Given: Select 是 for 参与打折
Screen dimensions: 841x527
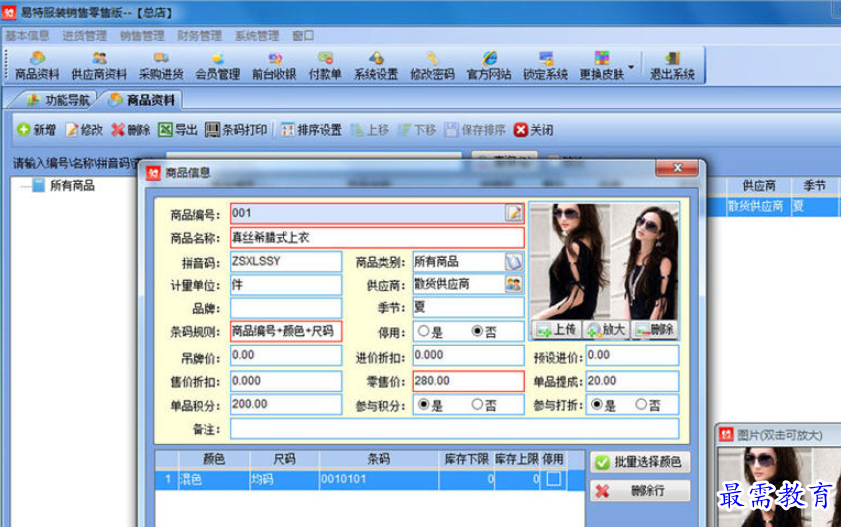Looking at the screenshot, I should tap(596, 405).
